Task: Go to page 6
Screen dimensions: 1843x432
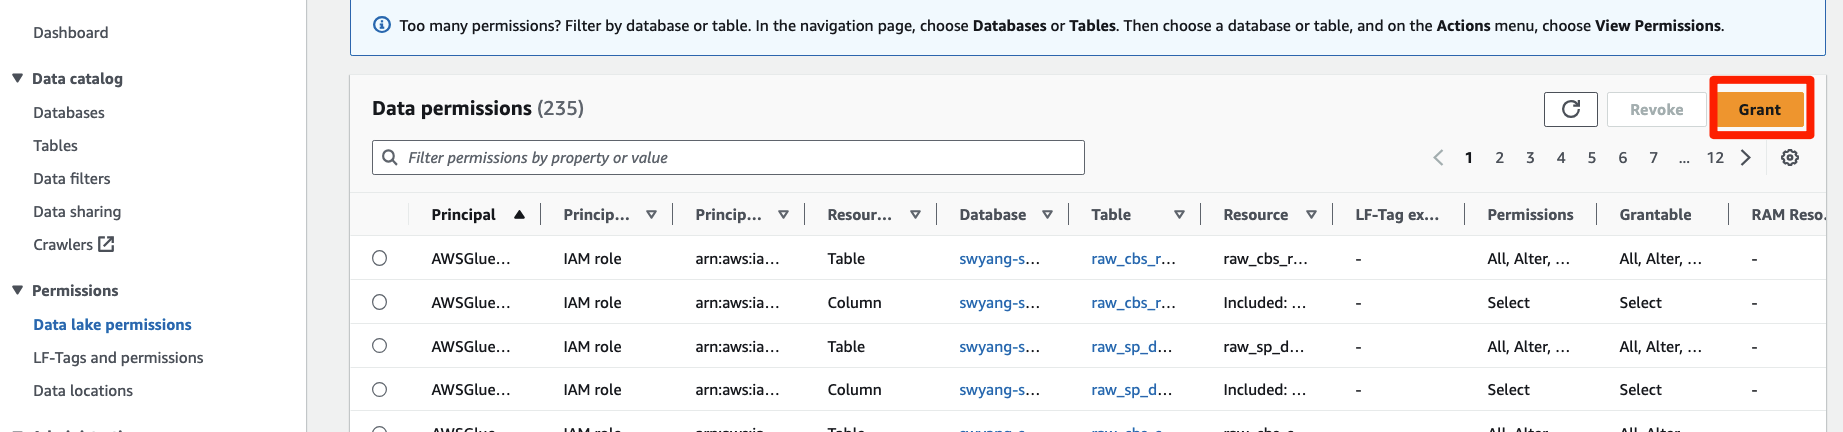Action: click(1623, 158)
